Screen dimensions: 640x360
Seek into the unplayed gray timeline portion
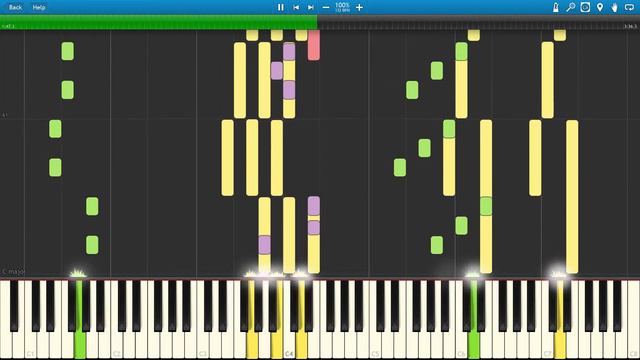478,22
